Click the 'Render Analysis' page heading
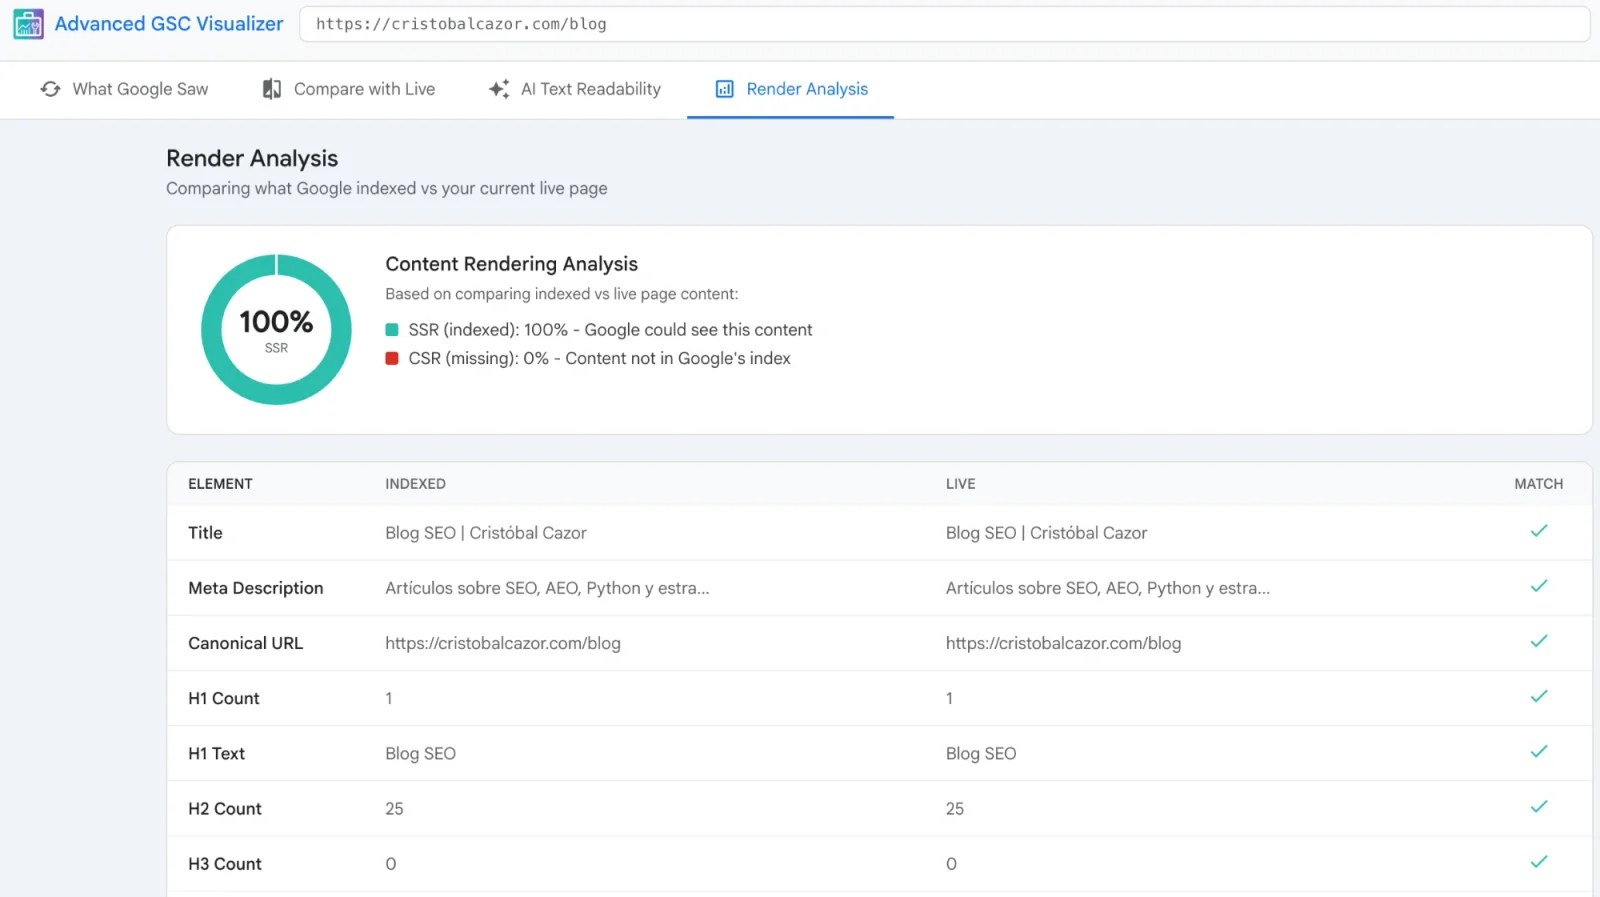 (252, 158)
